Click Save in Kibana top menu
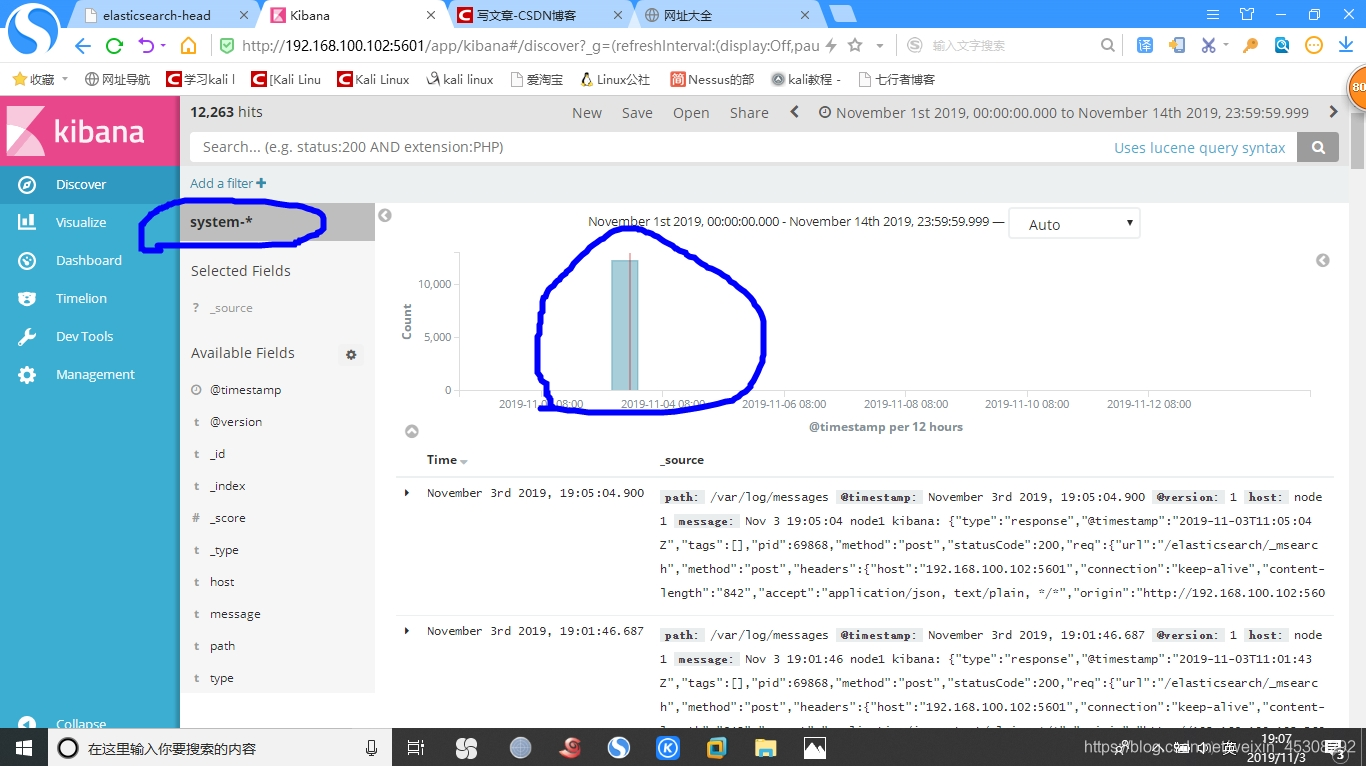1366x766 pixels. point(637,113)
